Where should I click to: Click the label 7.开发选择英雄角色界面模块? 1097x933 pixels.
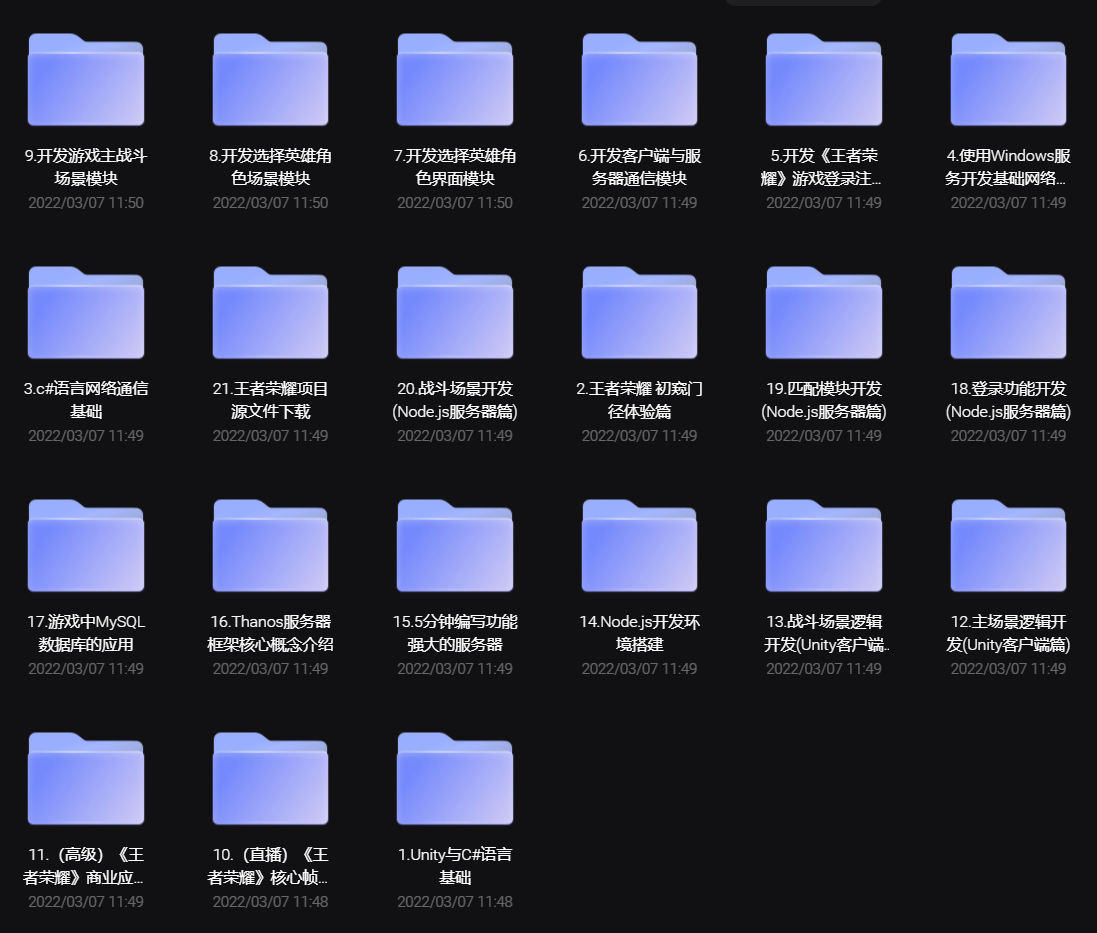tap(455, 167)
